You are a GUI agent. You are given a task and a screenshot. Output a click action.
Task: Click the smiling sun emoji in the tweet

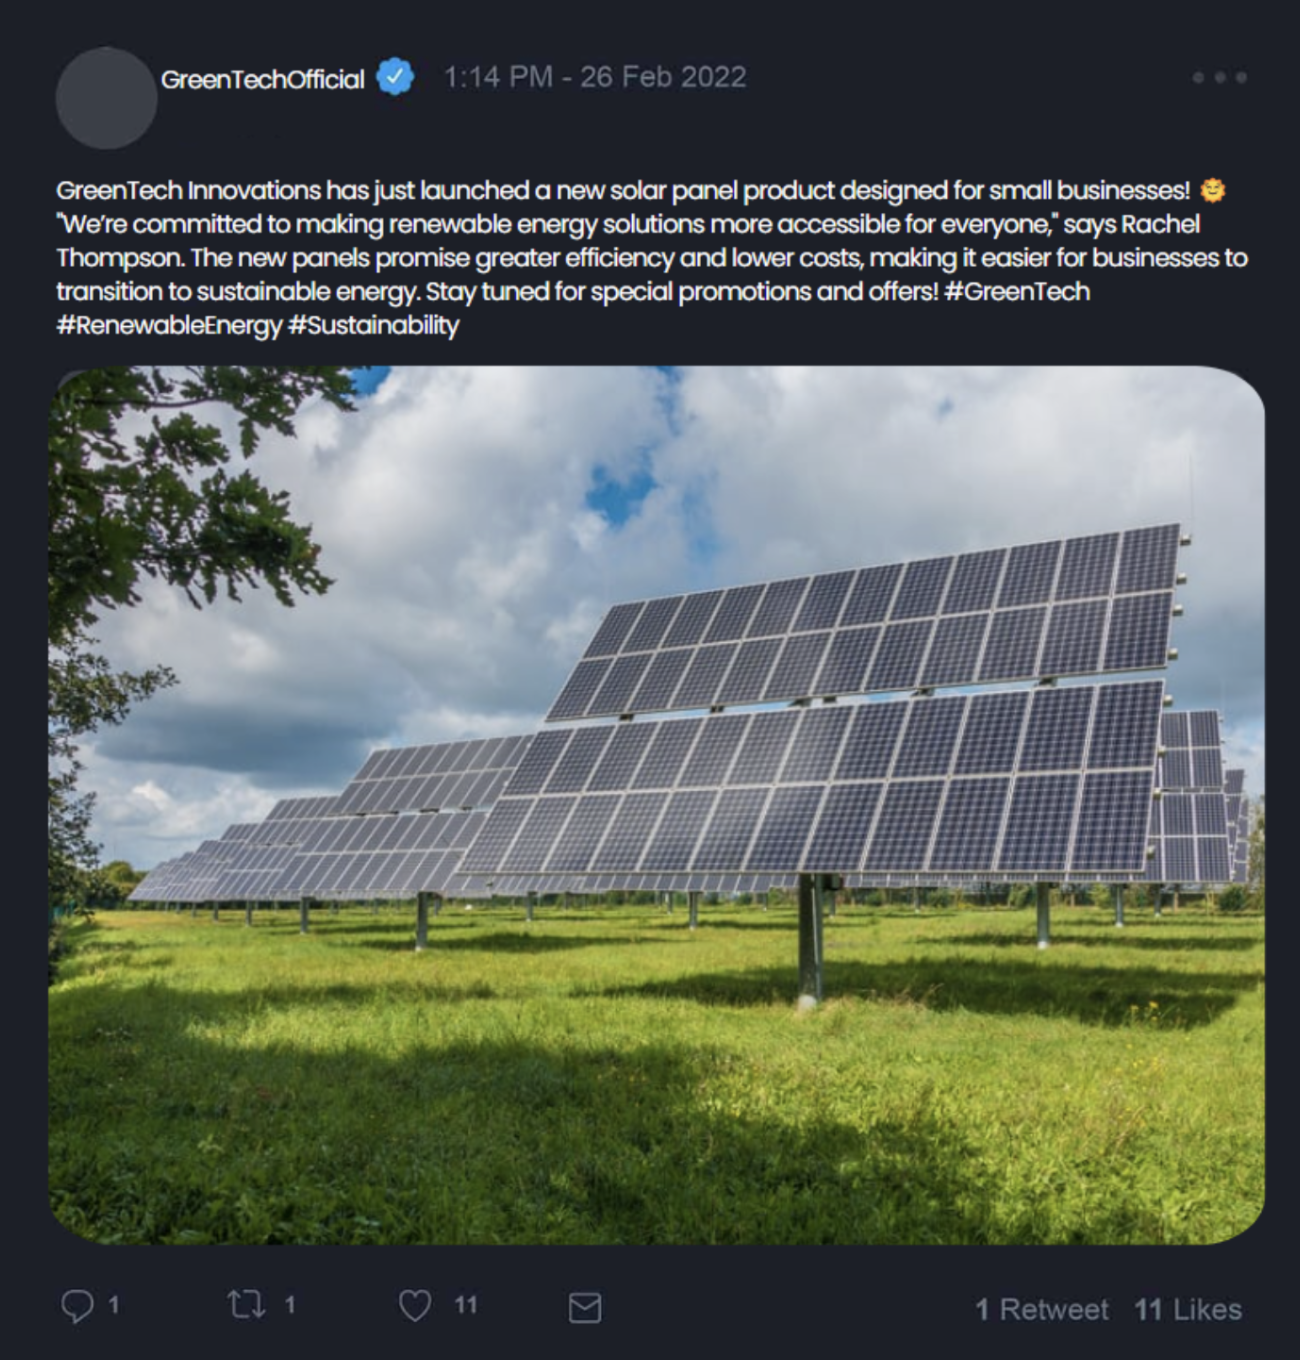[x=1213, y=190]
